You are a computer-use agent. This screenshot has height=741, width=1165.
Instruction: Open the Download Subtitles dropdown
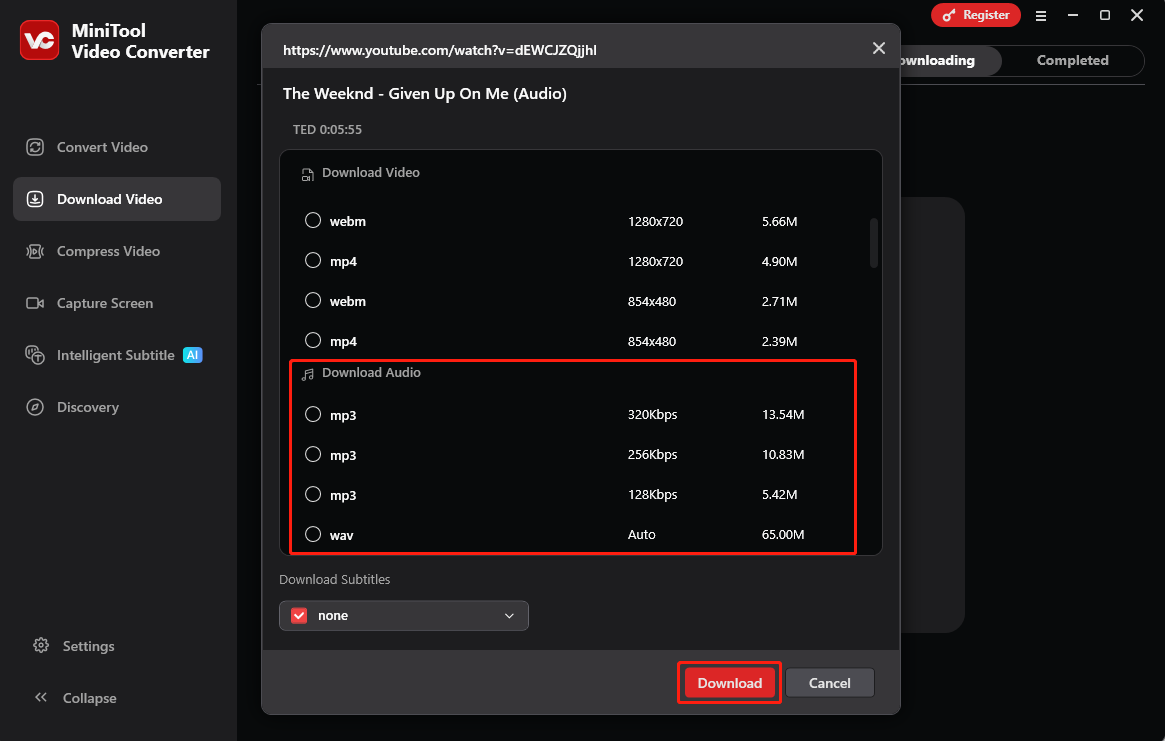(403, 615)
